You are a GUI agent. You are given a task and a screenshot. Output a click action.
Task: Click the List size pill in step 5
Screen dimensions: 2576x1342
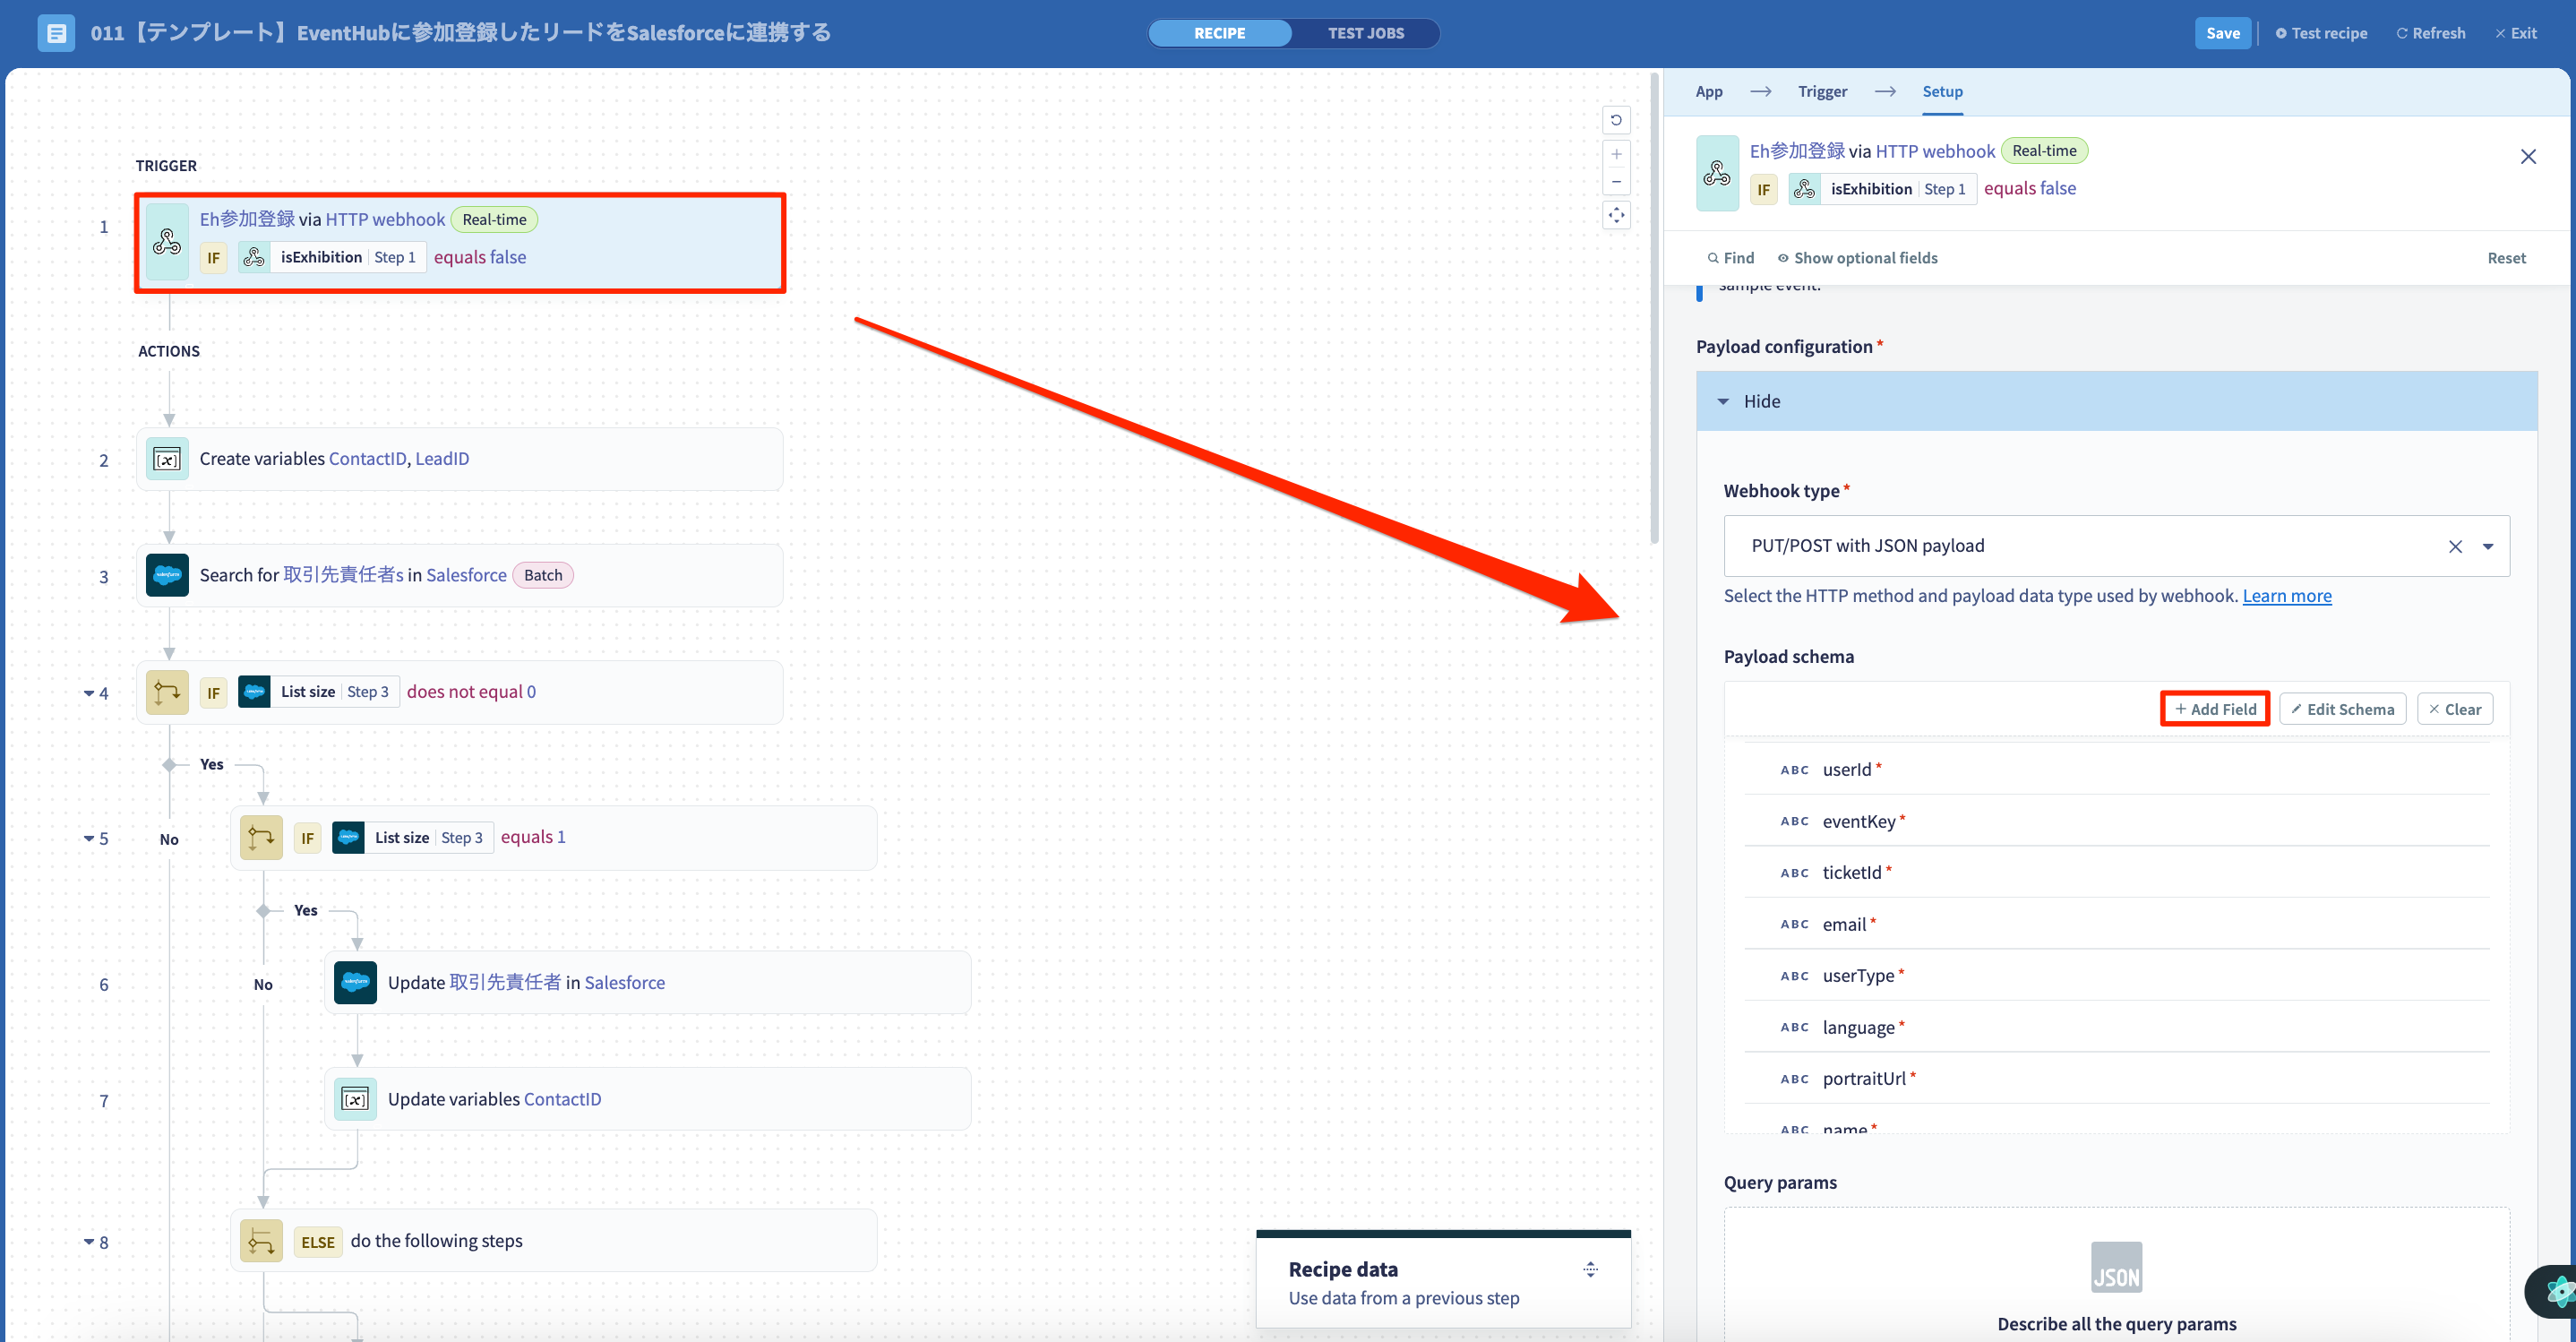click(x=413, y=837)
